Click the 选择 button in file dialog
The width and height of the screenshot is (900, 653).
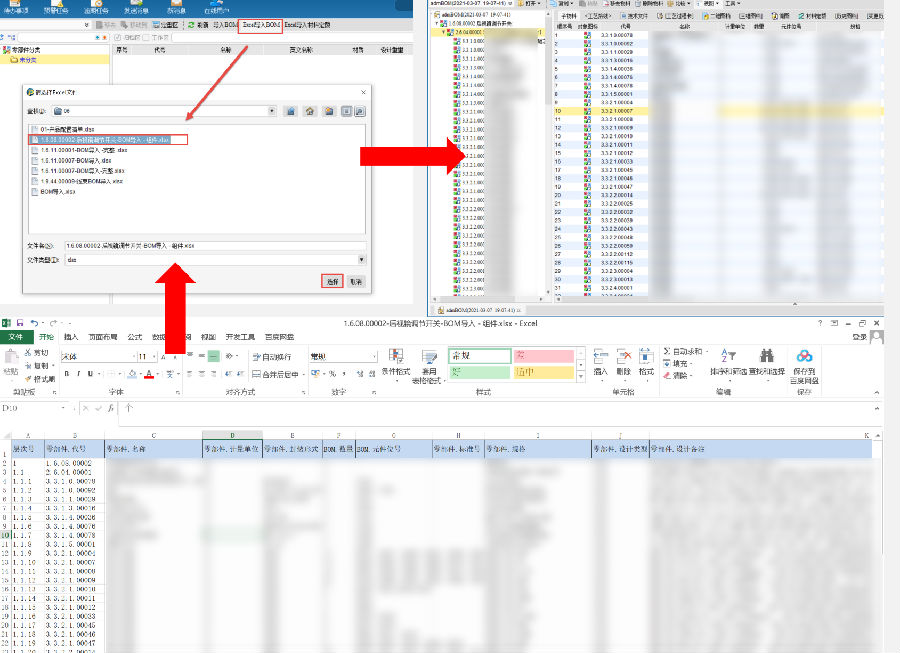point(332,282)
